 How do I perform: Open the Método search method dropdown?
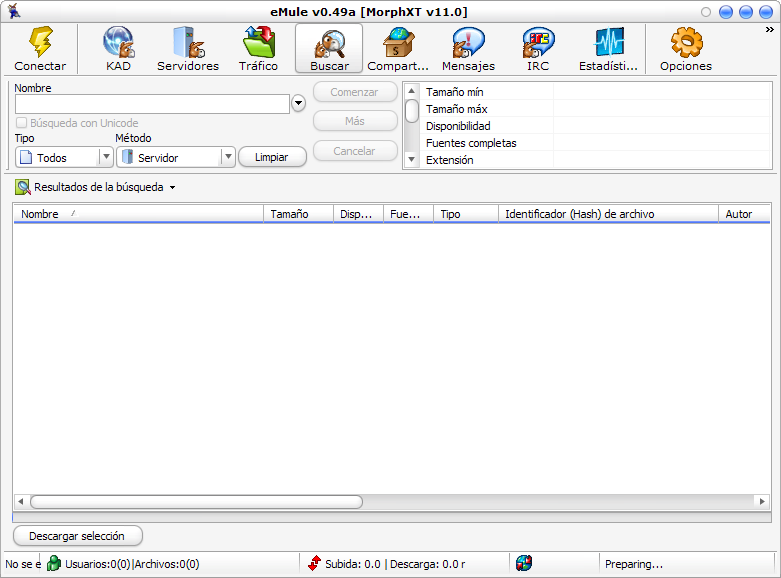(x=227, y=157)
